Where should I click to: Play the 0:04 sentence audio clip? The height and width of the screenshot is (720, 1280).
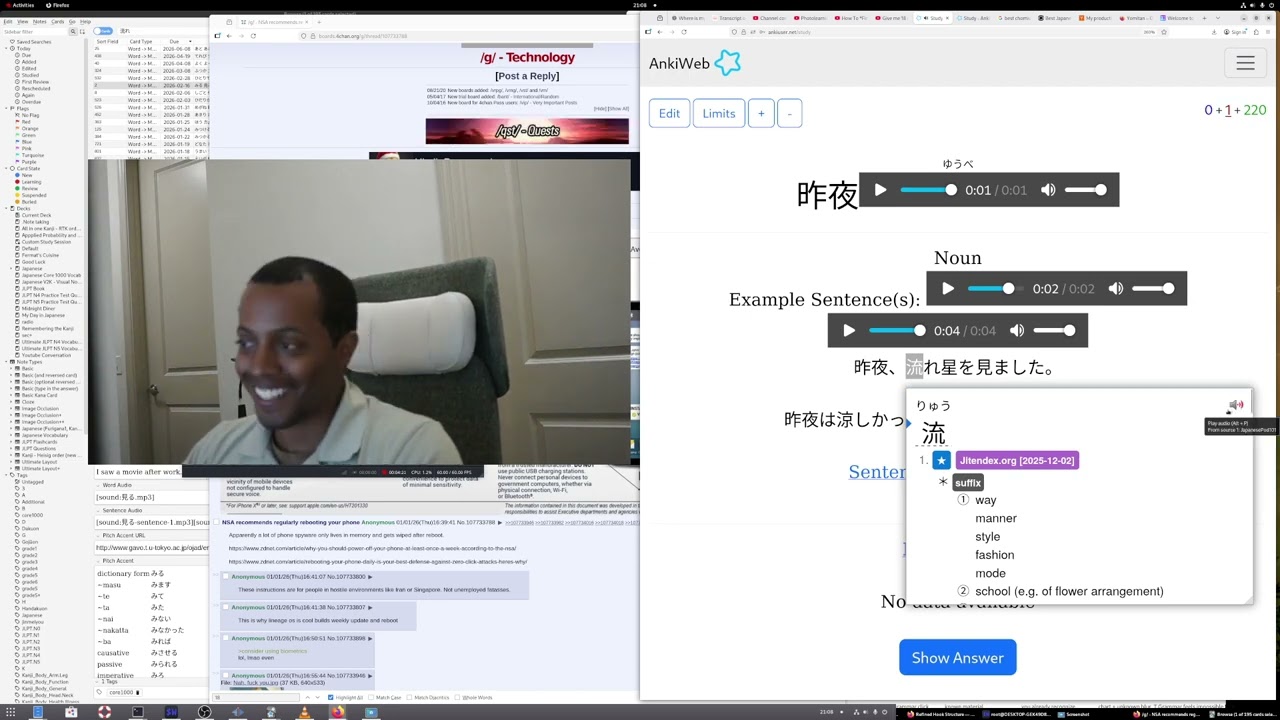click(x=849, y=330)
